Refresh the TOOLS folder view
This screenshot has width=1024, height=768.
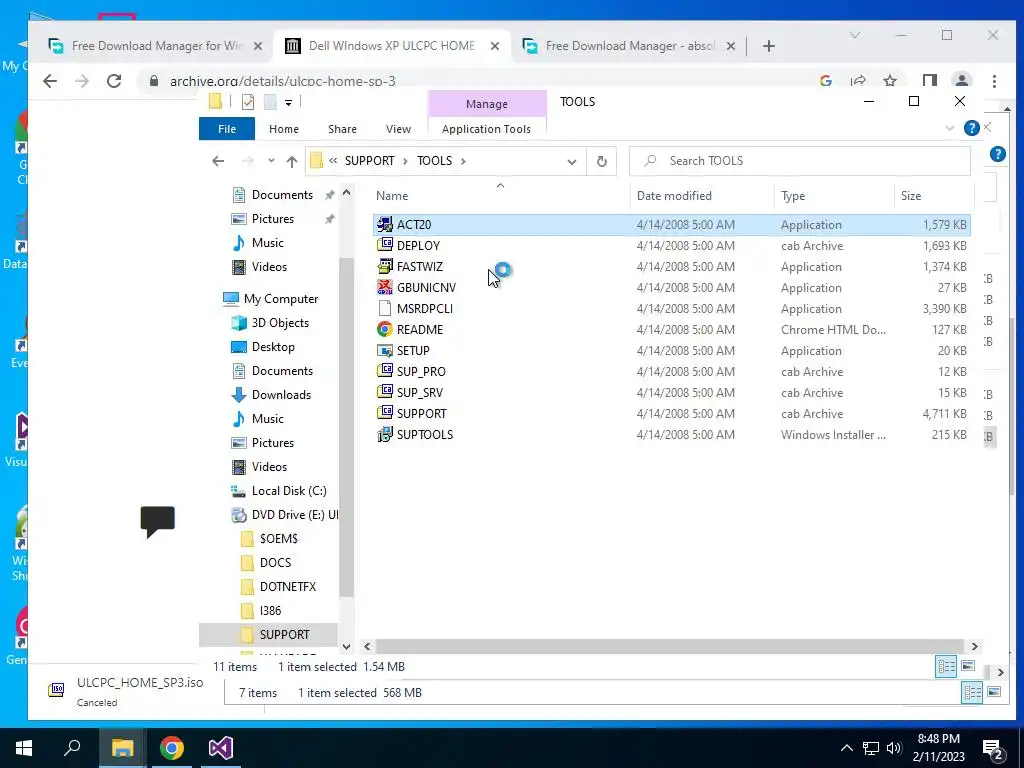pos(601,161)
